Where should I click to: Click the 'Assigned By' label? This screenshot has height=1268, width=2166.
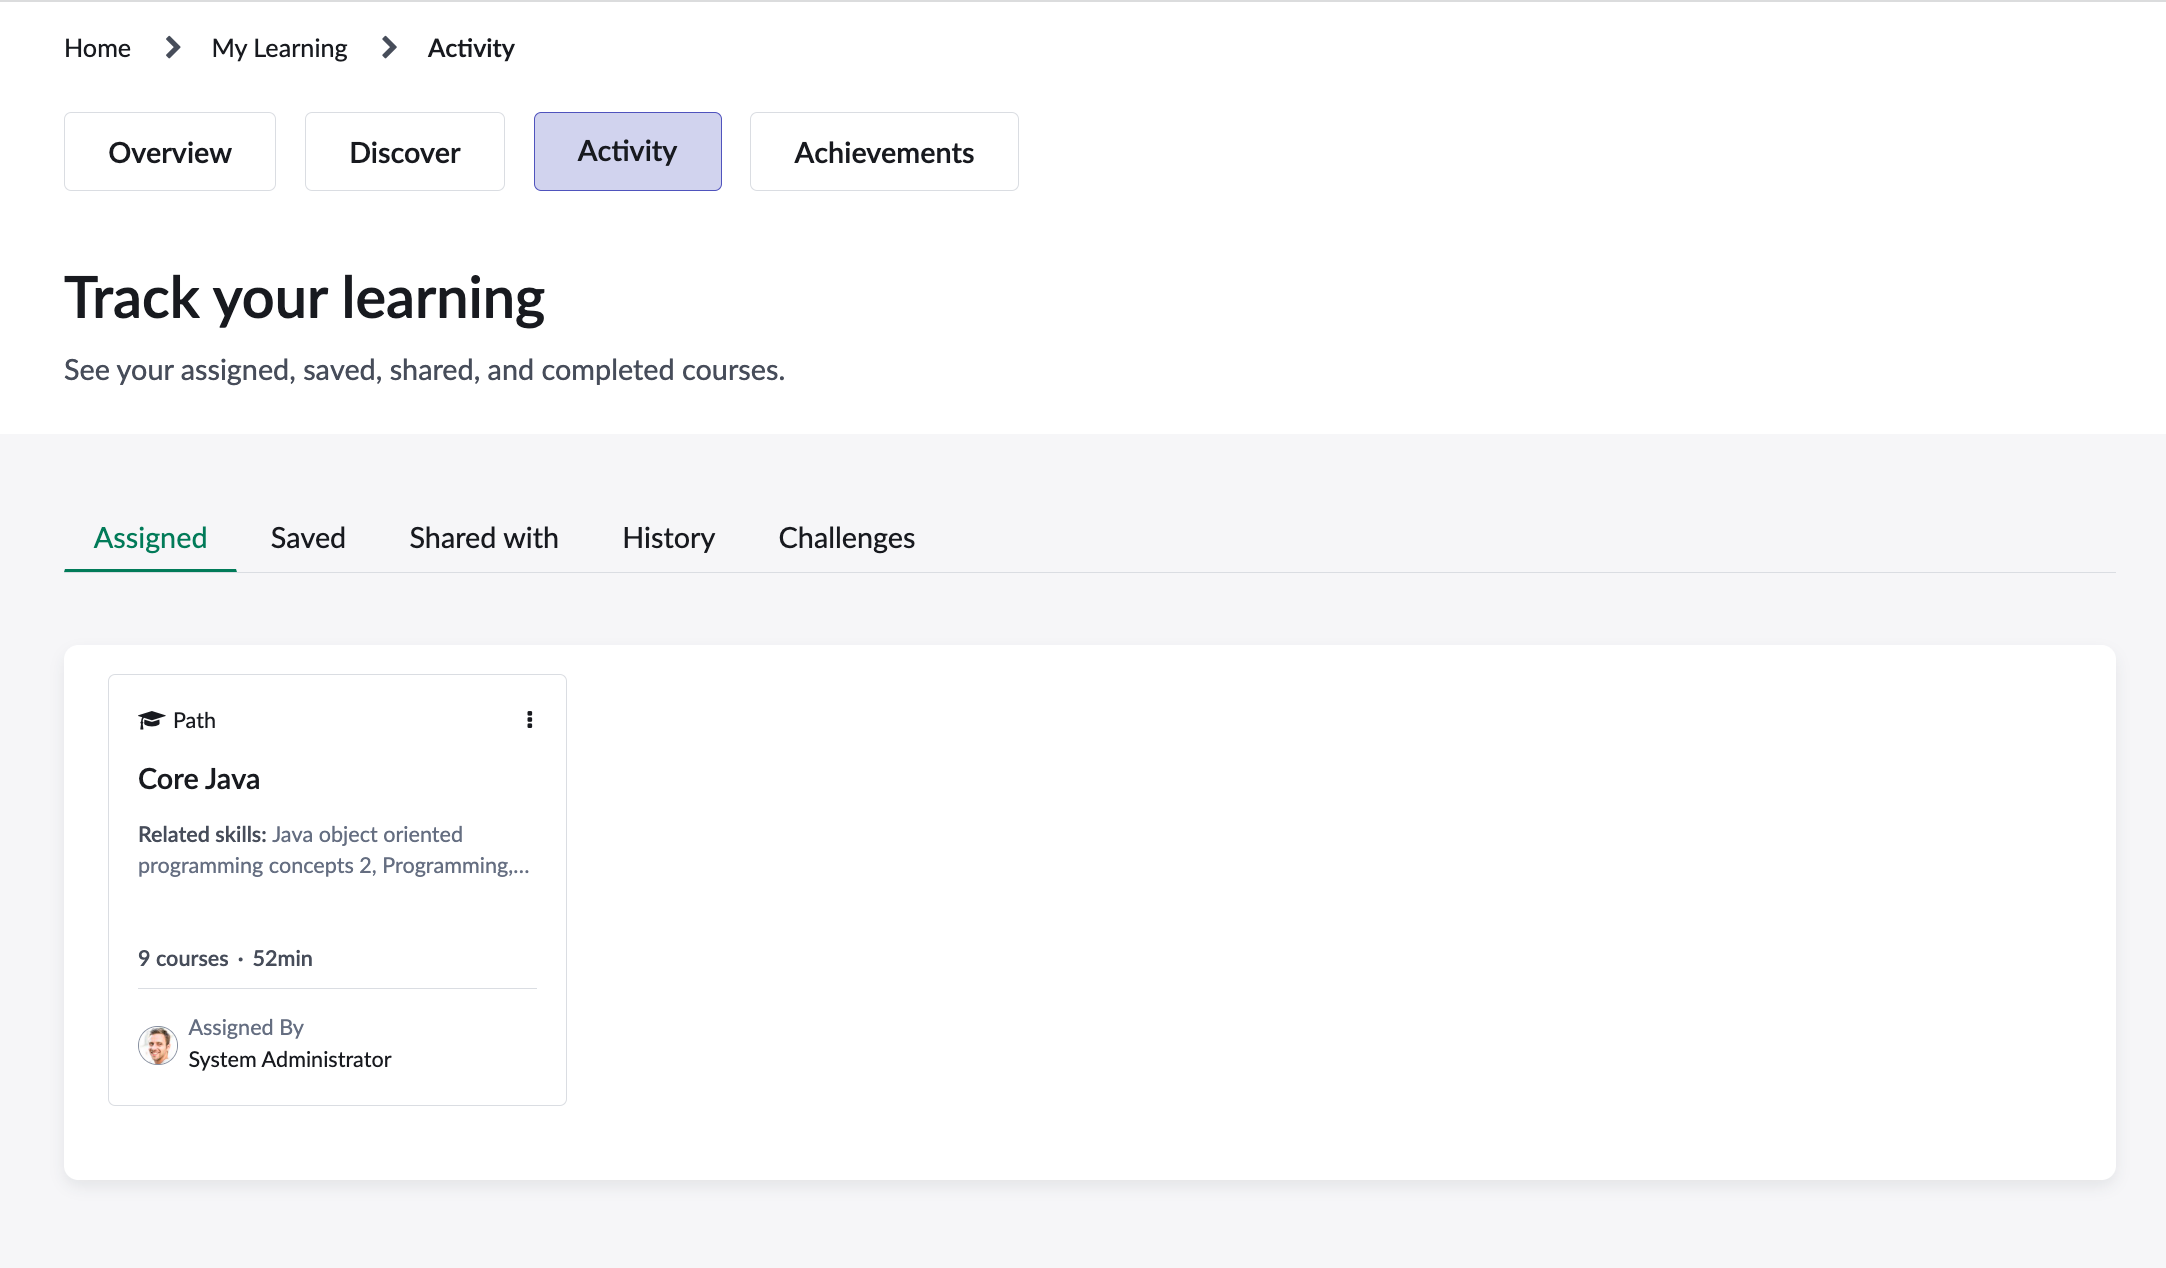(246, 1027)
